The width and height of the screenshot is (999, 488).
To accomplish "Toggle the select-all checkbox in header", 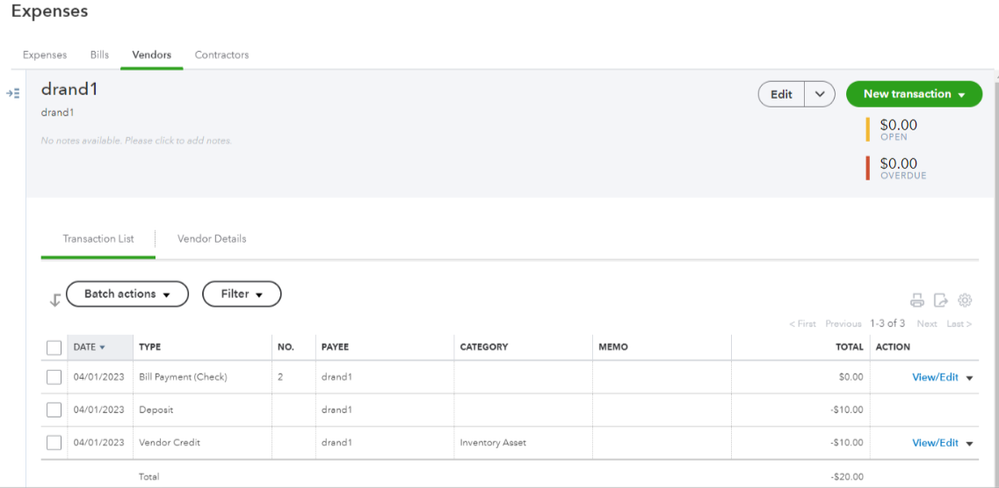I will (x=54, y=348).
